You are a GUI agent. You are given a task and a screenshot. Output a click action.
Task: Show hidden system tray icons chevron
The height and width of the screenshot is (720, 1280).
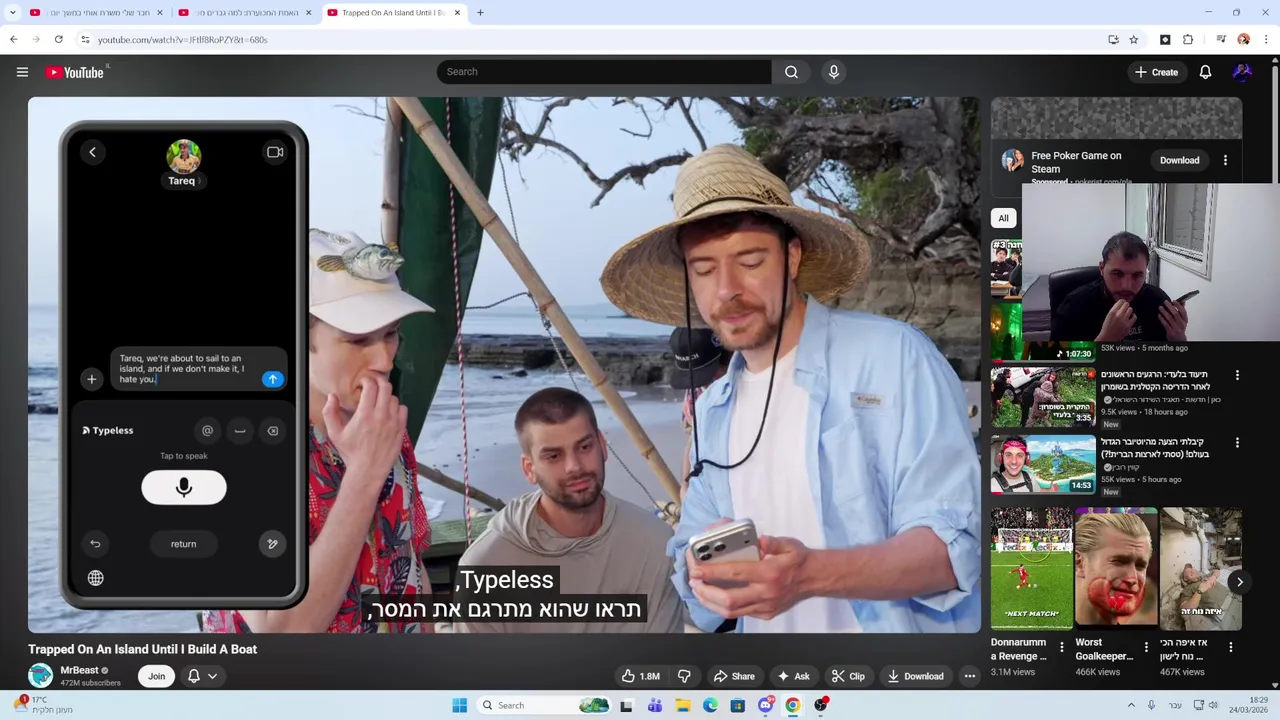pyautogui.click(x=1131, y=705)
